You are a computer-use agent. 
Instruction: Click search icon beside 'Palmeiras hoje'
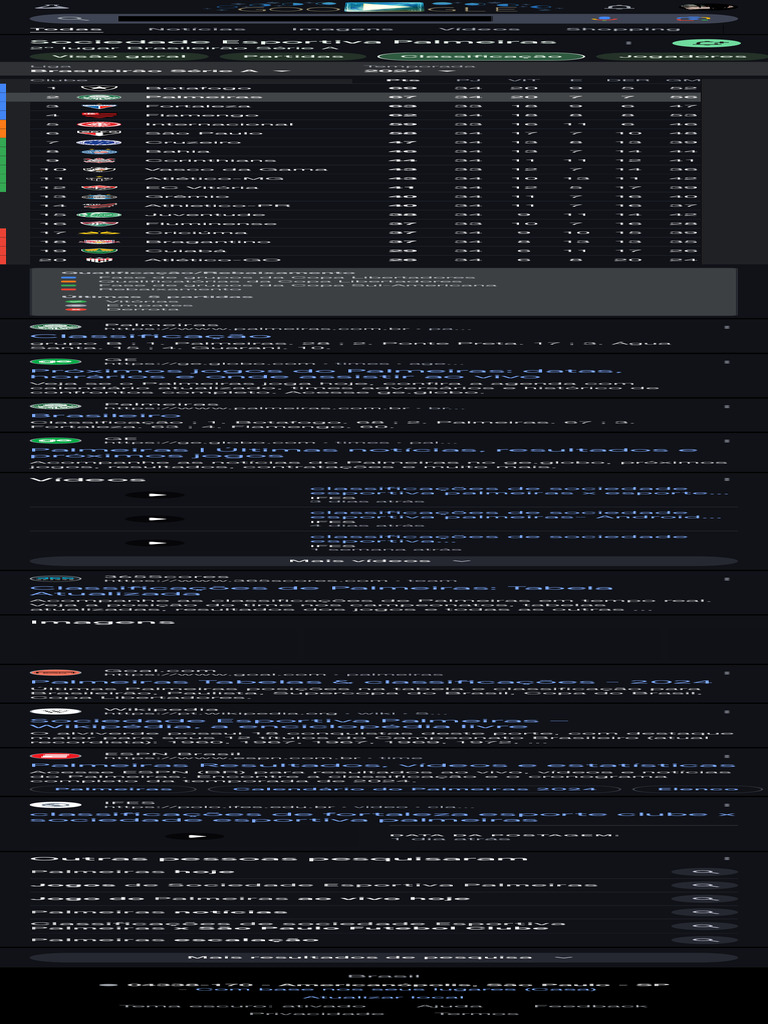click(705, 872)
